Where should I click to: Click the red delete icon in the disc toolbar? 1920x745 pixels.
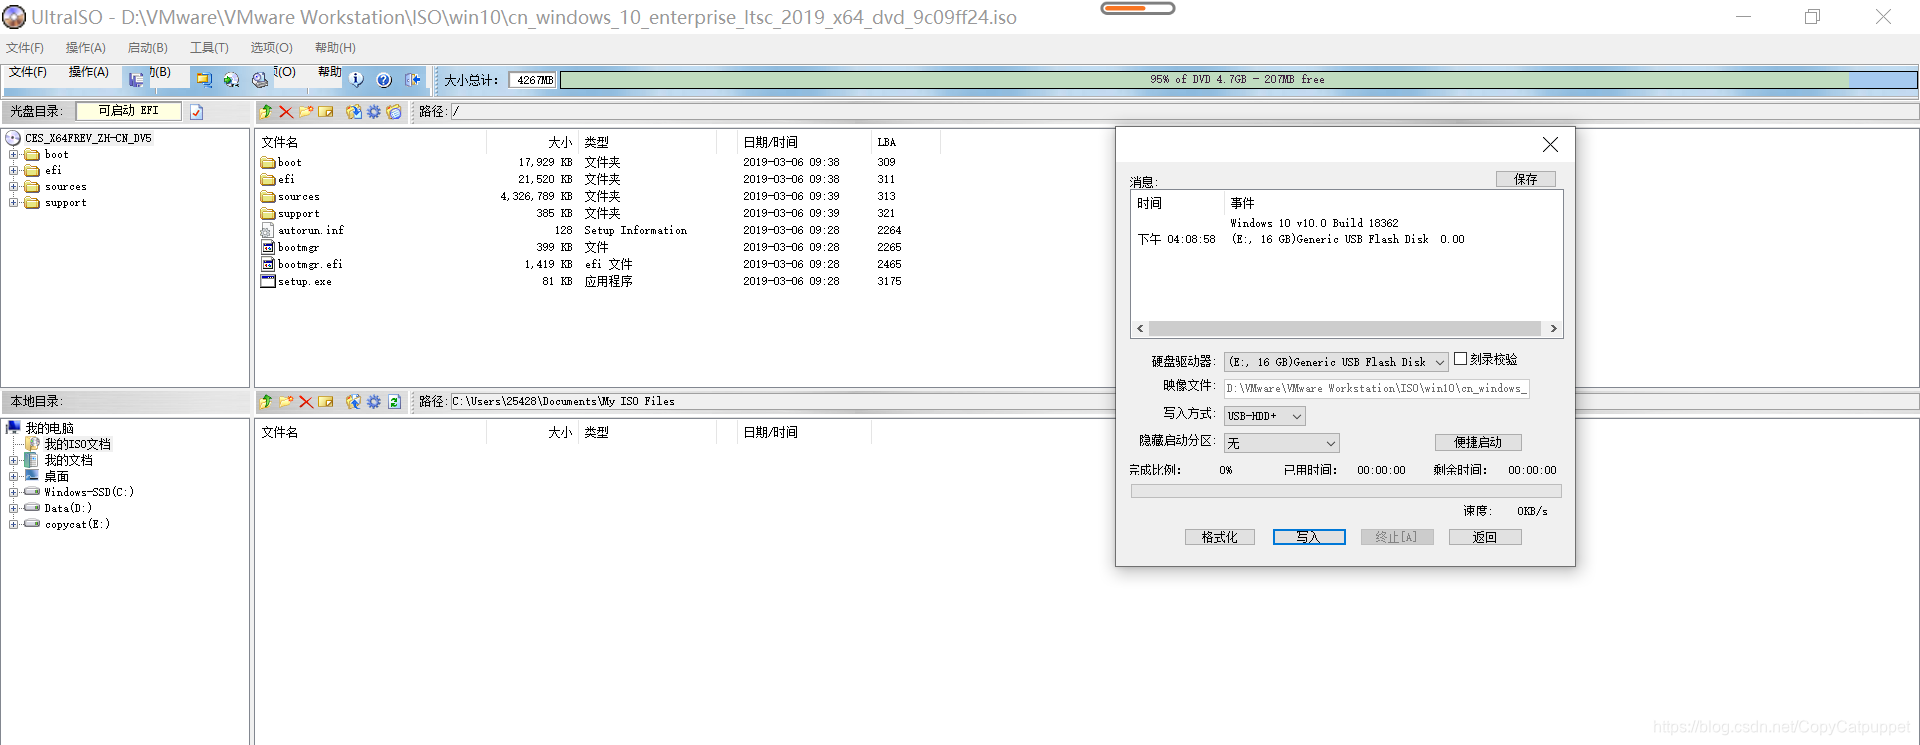coord(286,112)
